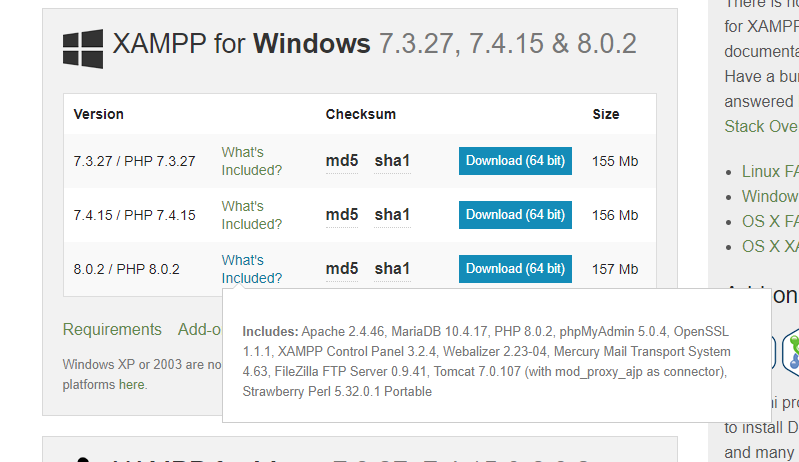Download XAMPP 8.0.2 64 bit
The image size is (799, 462).
515,269
